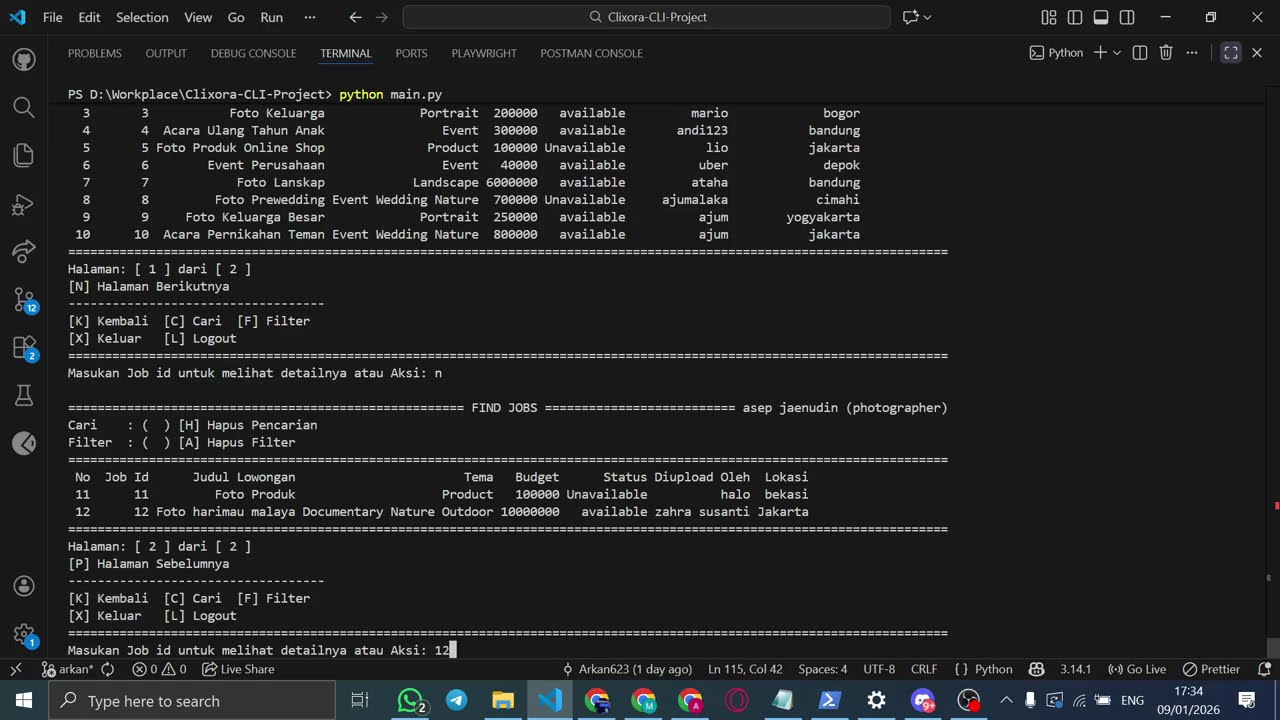The image size is (1280, 720).
Task: Open the notifications bell in status bar
Action: click(1263, 669)
